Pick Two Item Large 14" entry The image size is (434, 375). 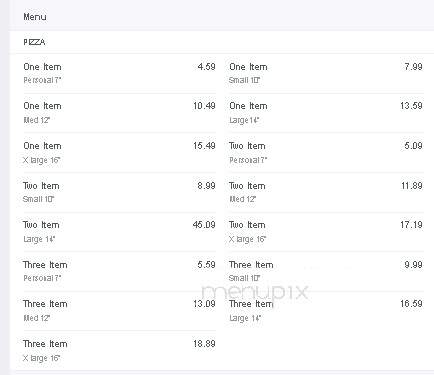coord(119,232)
